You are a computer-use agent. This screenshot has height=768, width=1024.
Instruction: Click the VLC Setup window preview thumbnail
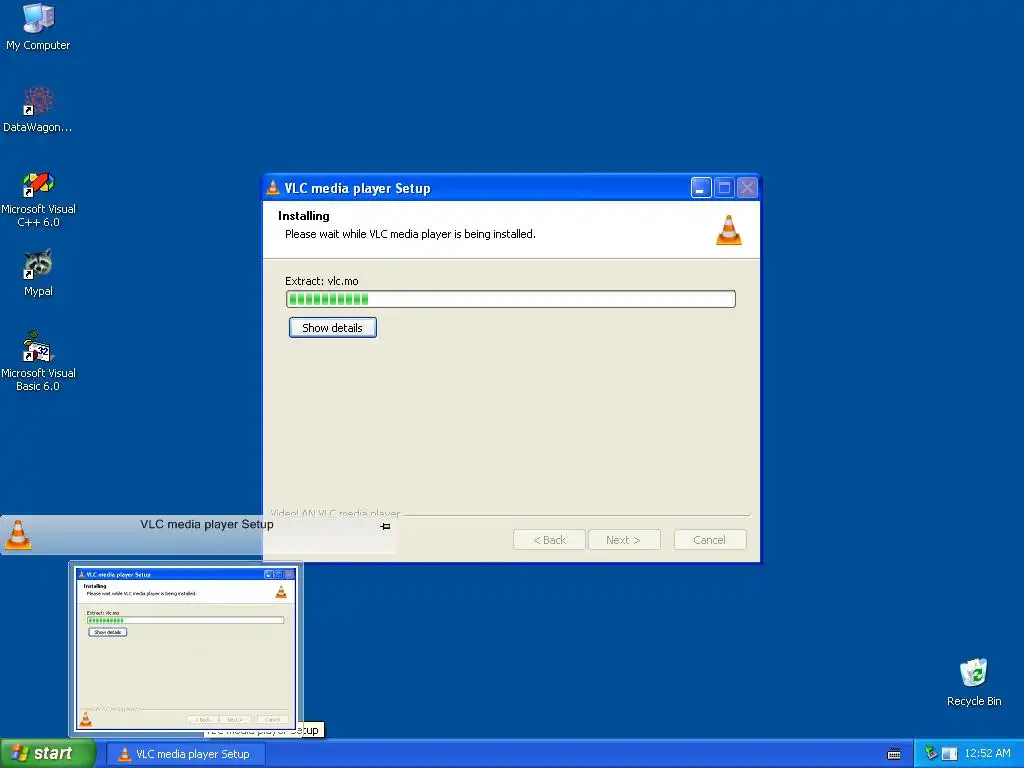pos(186,648)
